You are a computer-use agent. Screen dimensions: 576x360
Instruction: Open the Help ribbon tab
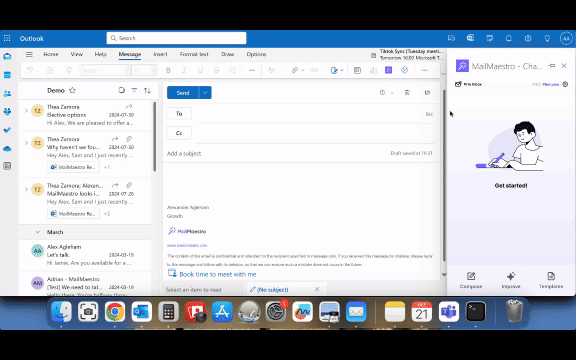pos(100,54)
